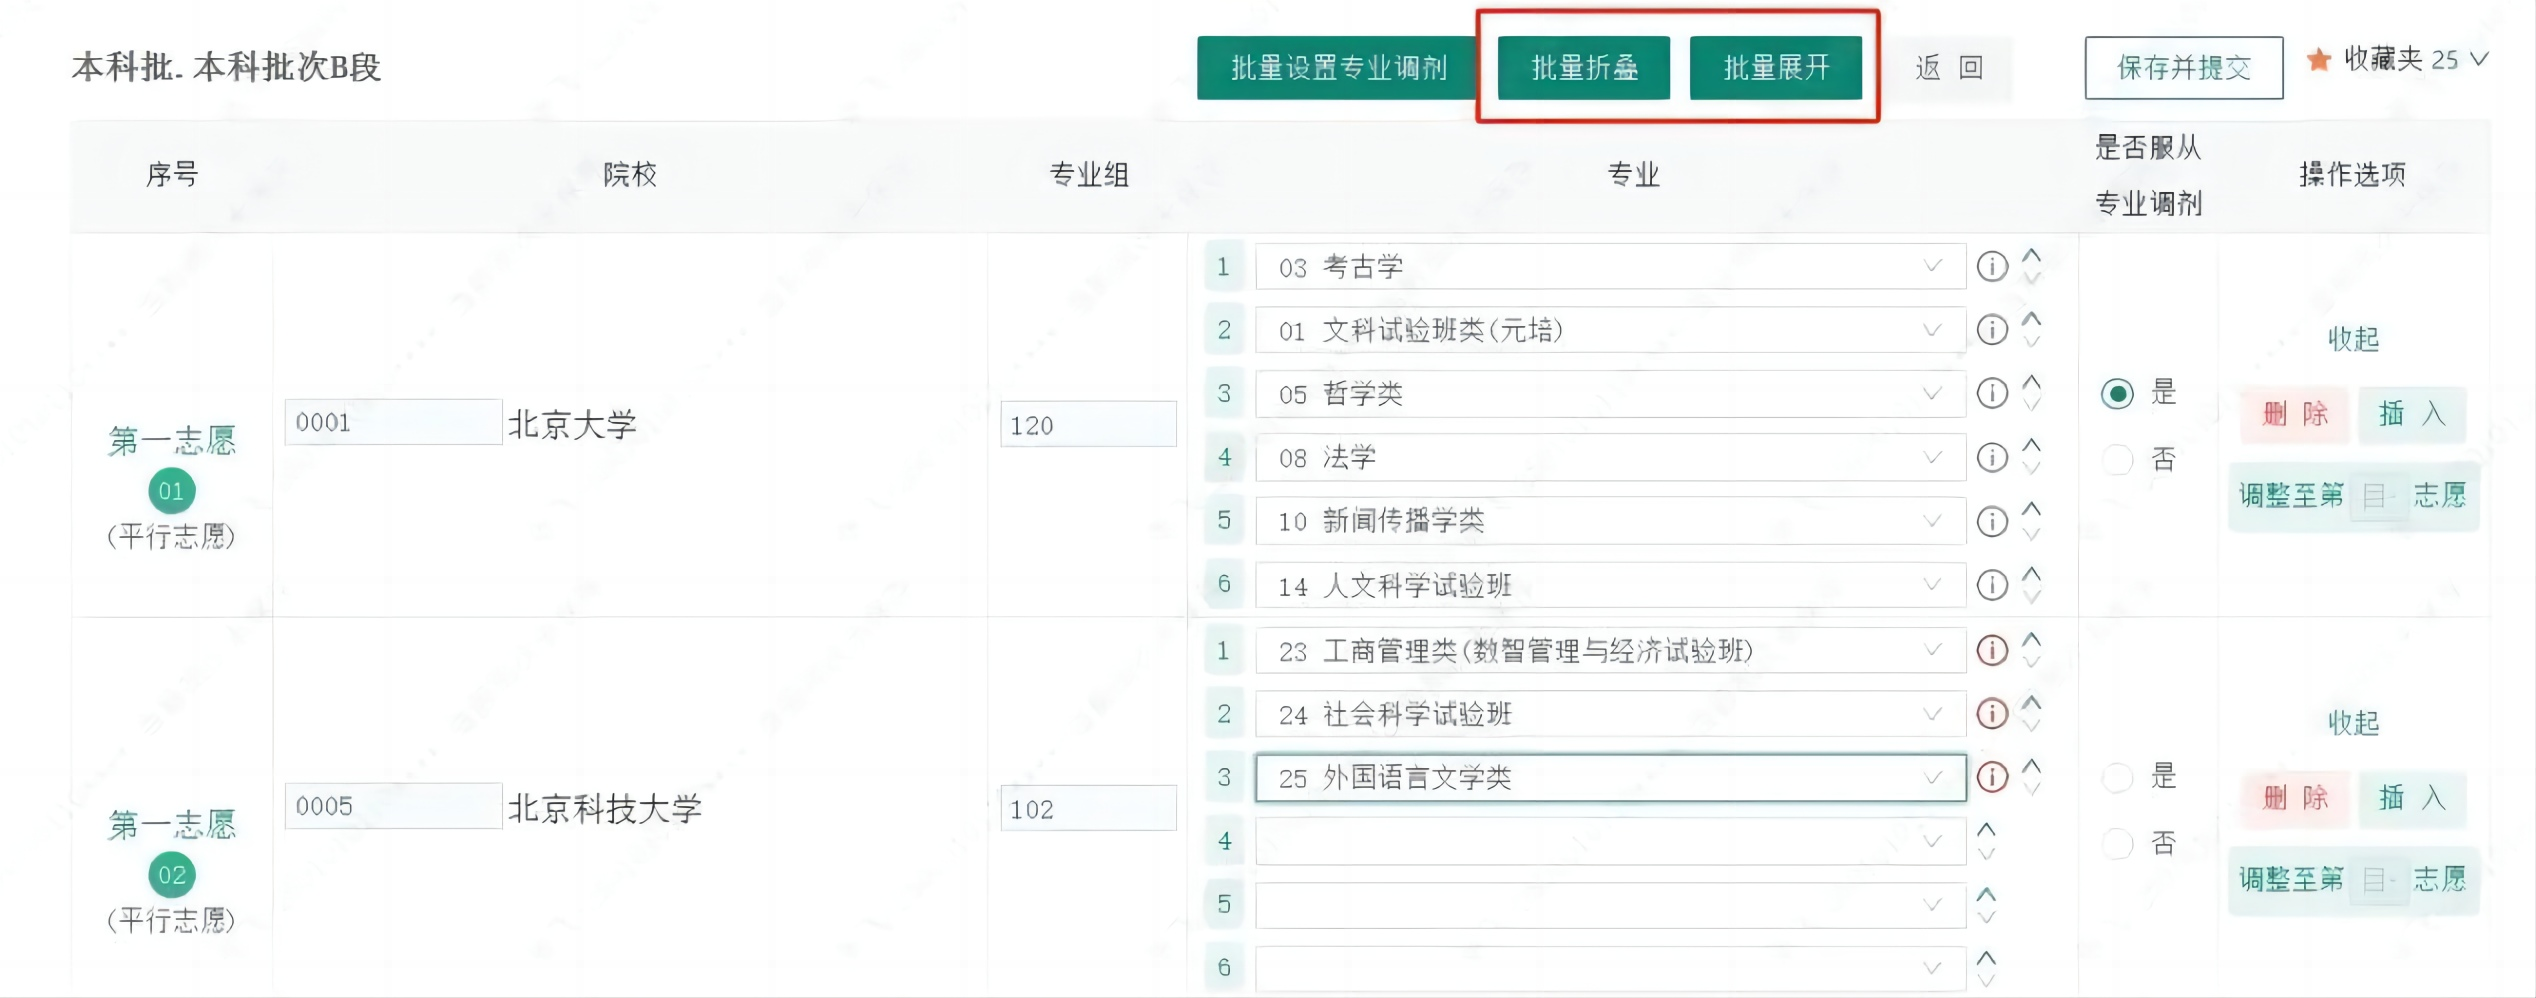This screenshot has width=2536, height=998.
Task: Reorder arrows for empty major slot 5
Action: [x=1986, y=905]
